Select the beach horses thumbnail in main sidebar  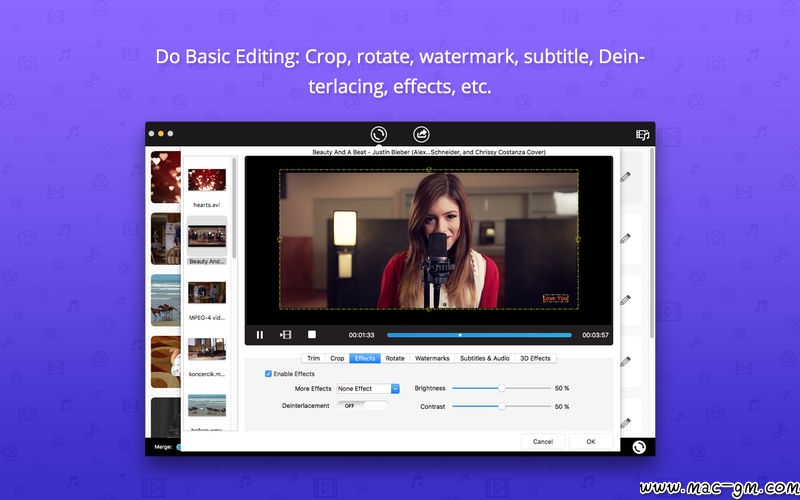(x=165, y=300)
